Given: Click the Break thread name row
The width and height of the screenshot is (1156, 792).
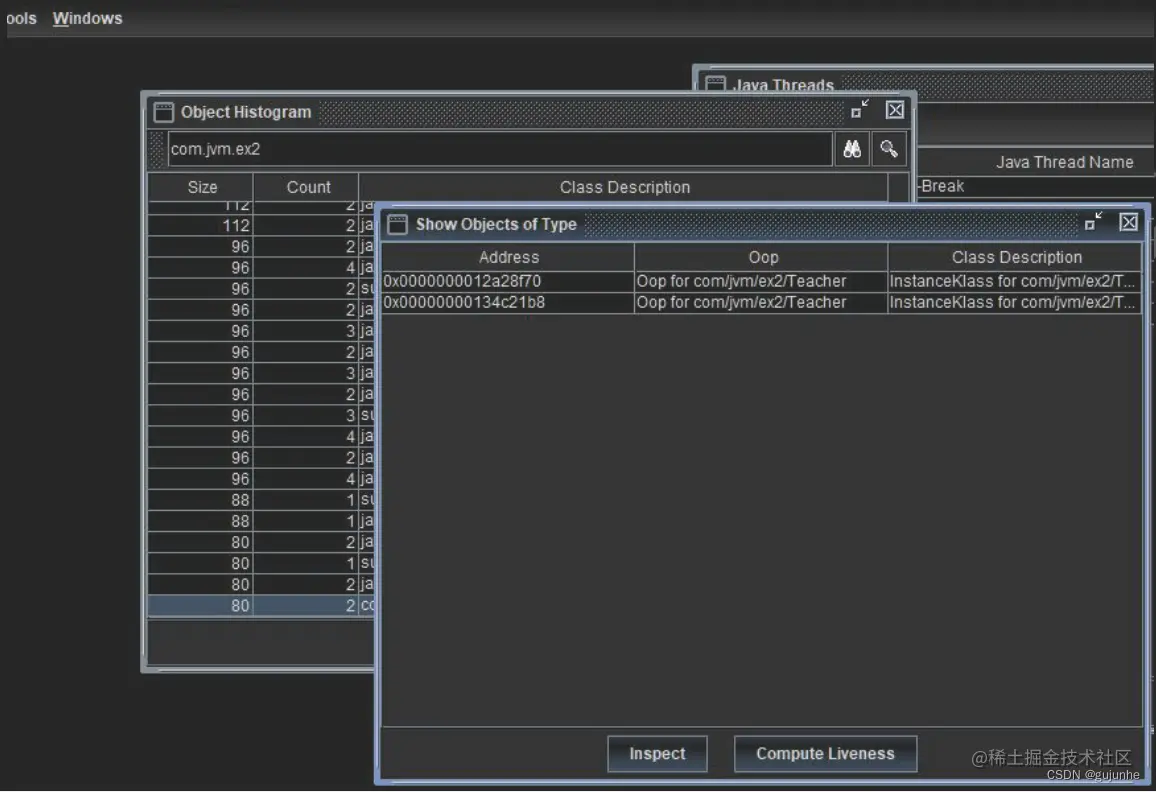Looking at the screenshot, I should coord(1036,187).
